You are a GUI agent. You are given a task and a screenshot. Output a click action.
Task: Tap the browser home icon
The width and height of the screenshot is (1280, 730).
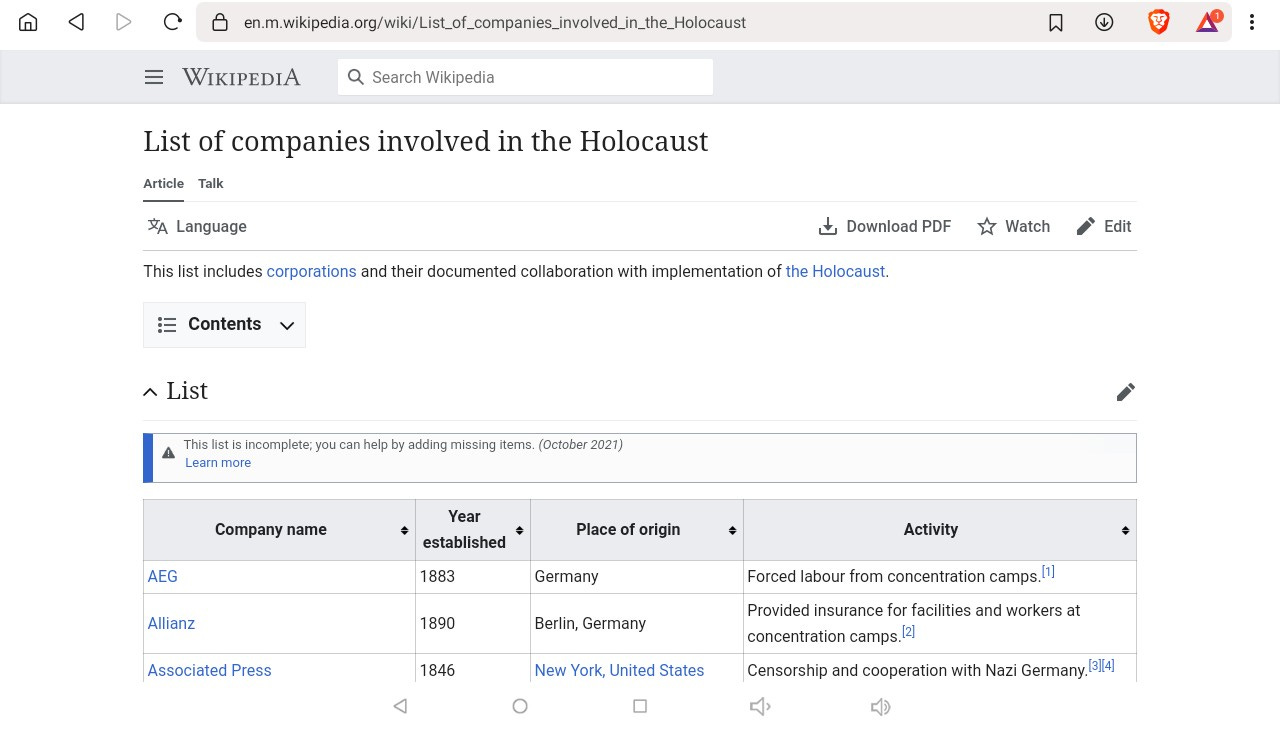click(28, 22)
